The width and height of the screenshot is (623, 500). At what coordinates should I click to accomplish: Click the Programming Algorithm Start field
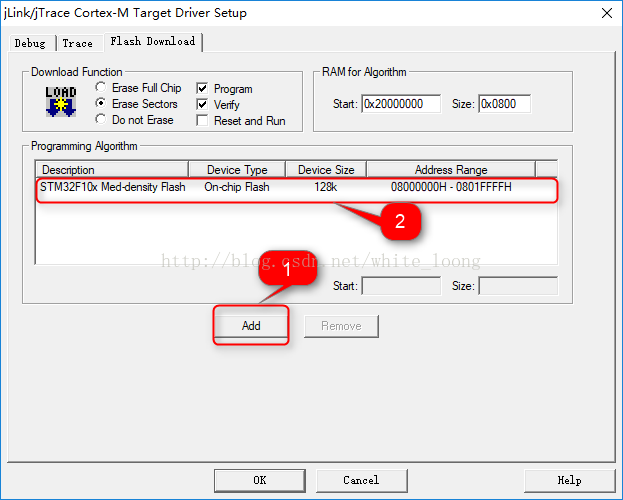point(401,286)
